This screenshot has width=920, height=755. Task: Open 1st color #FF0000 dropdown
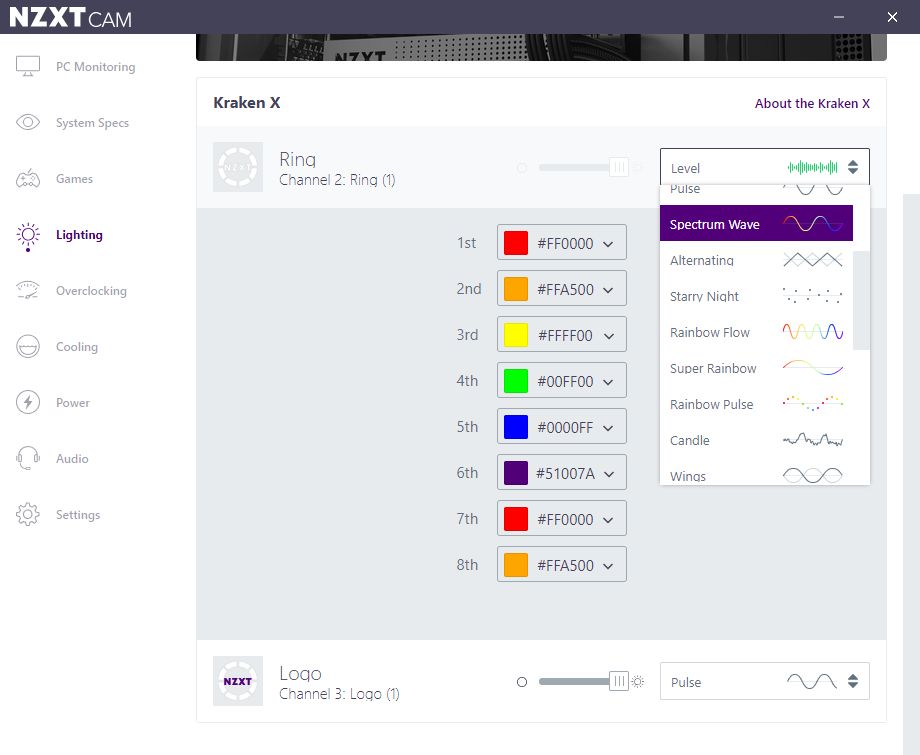point(562,242)
